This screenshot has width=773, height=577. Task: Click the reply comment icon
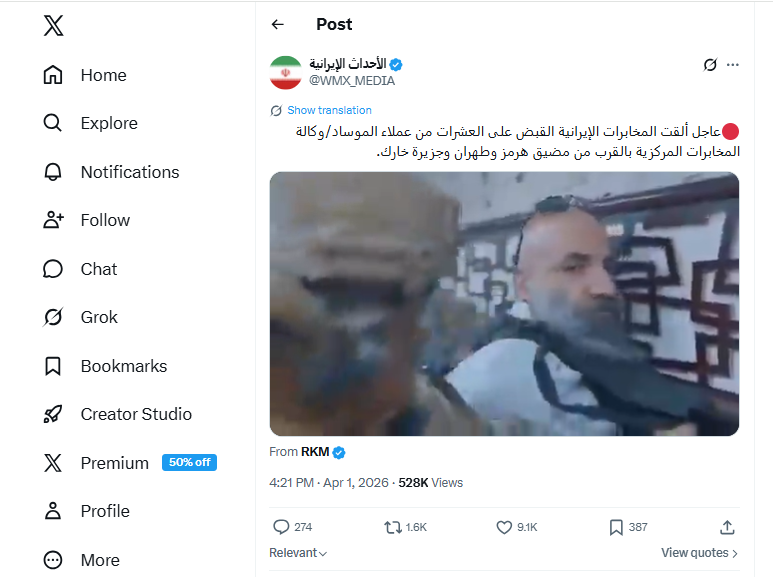pyautogui.click(x=280, y=527)
